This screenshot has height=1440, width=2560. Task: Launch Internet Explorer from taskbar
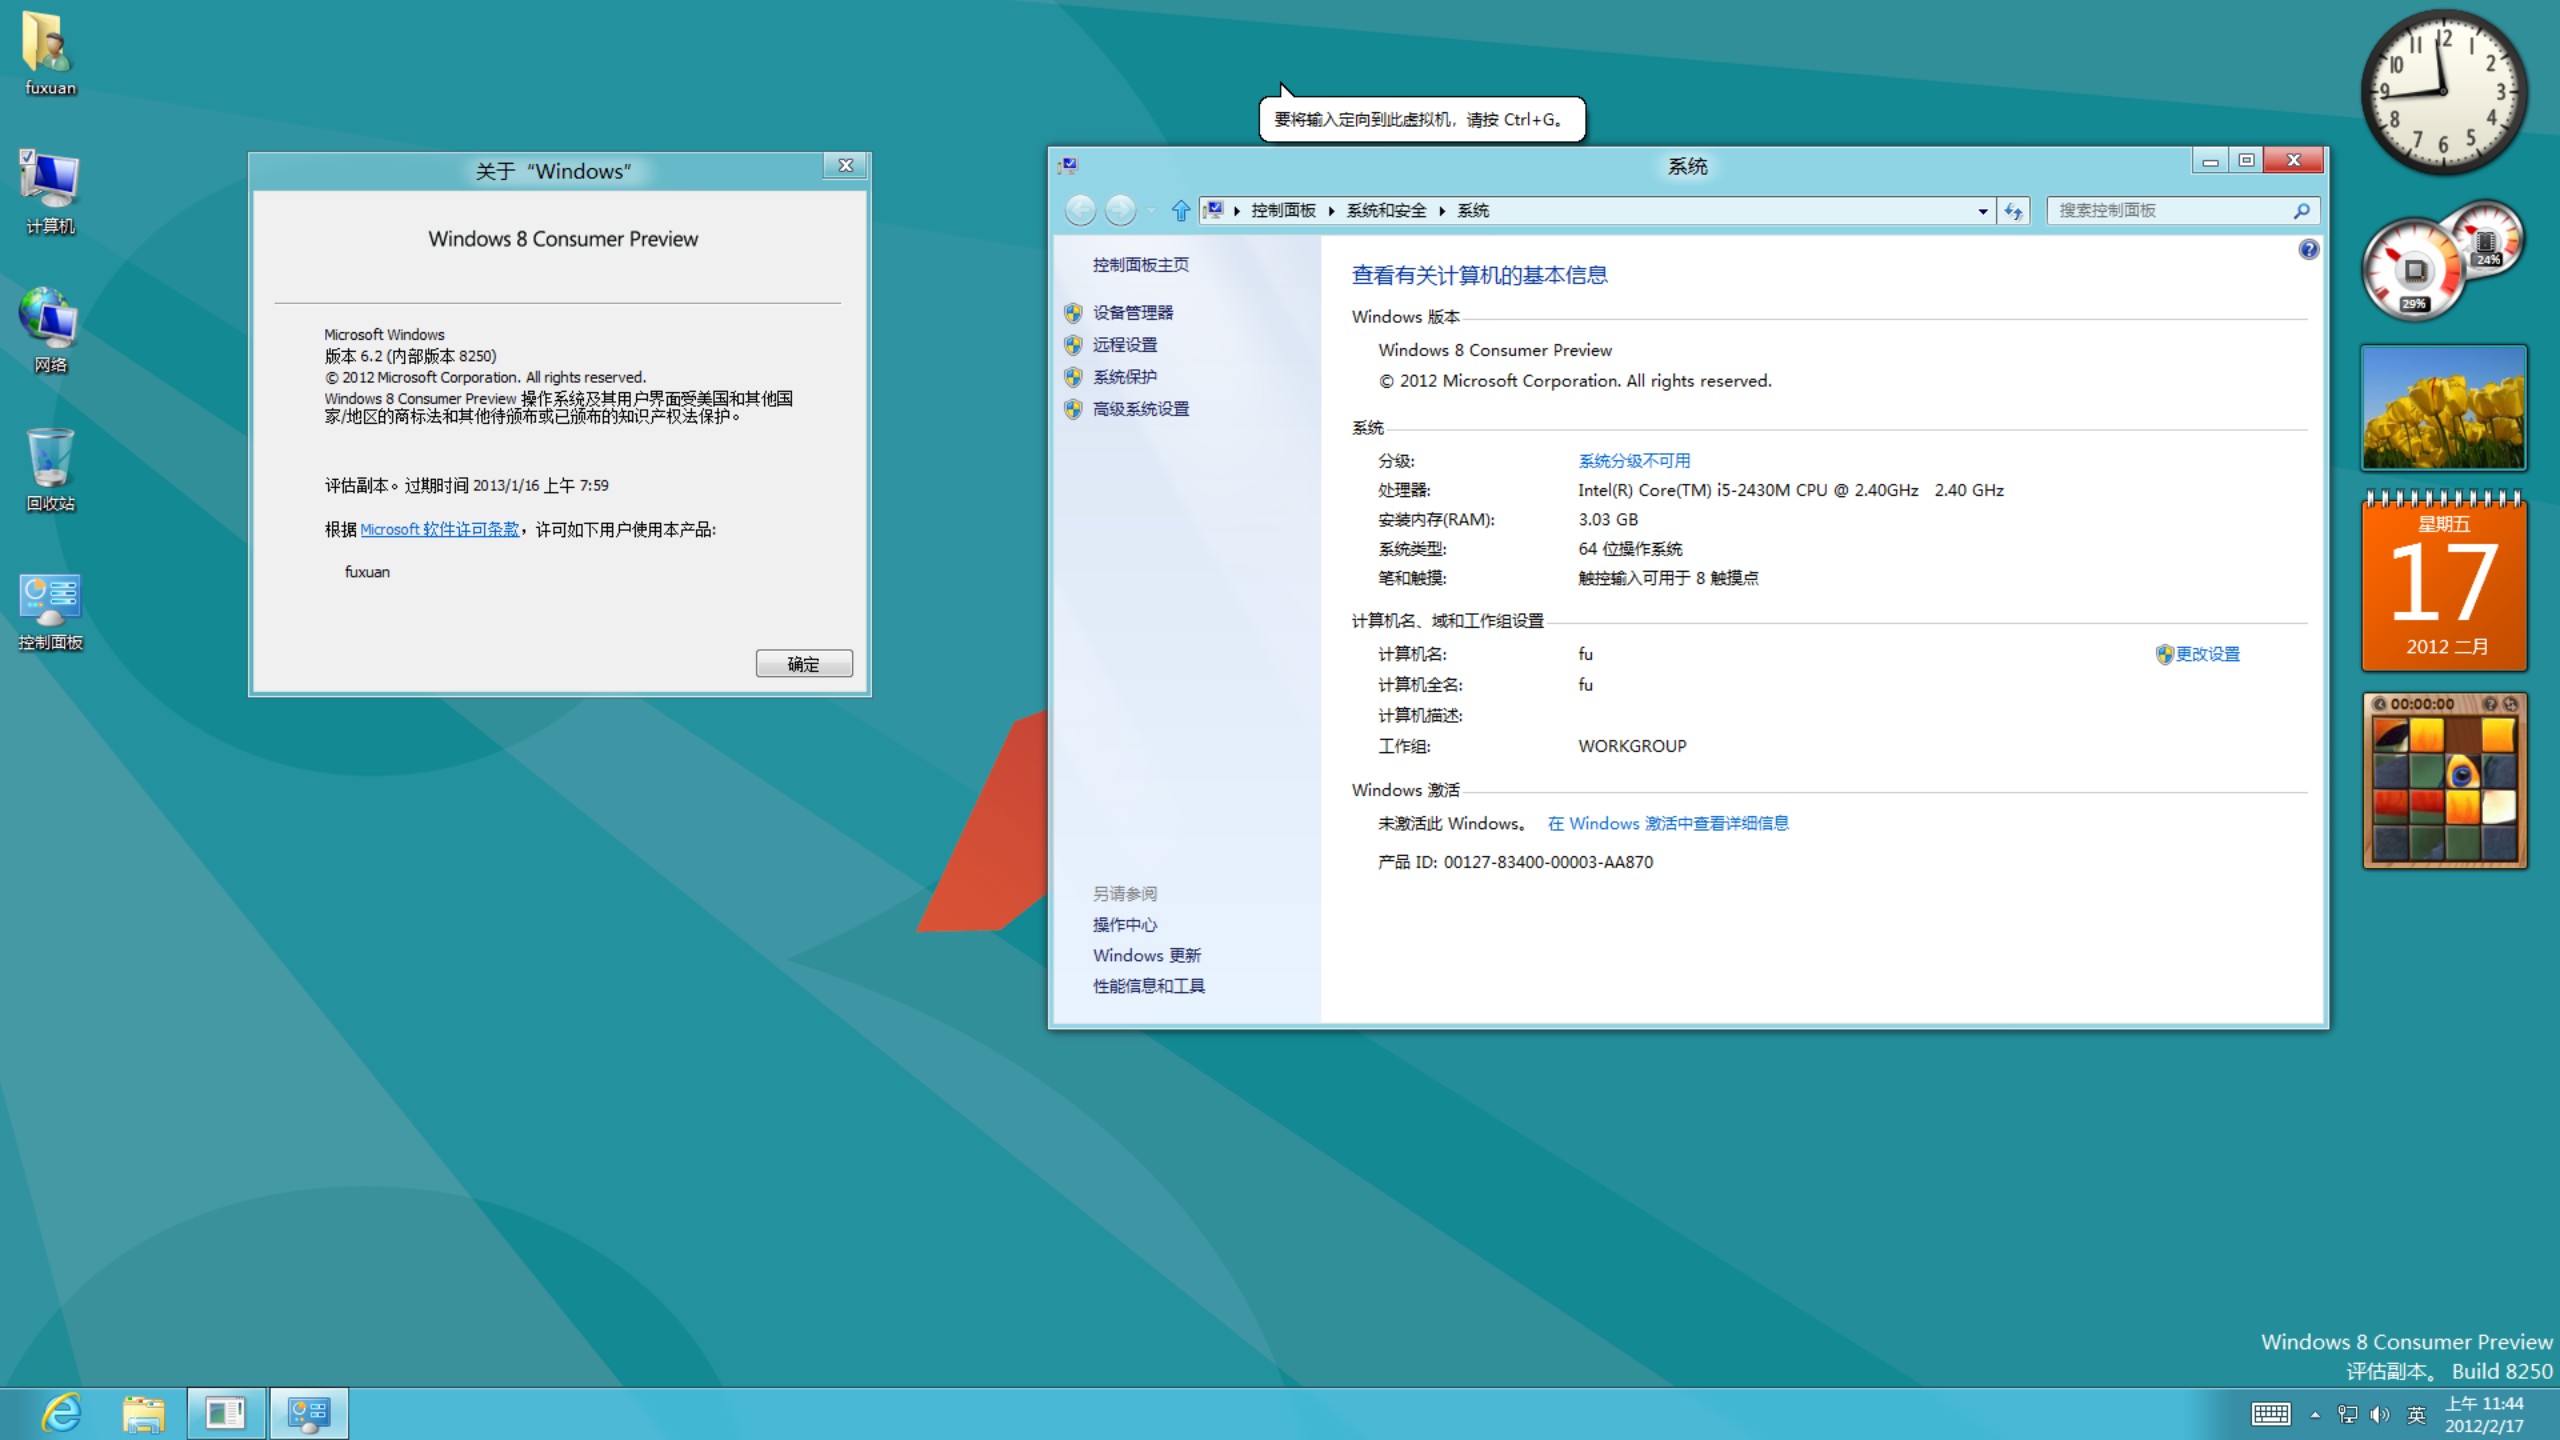pos(61,1413)
